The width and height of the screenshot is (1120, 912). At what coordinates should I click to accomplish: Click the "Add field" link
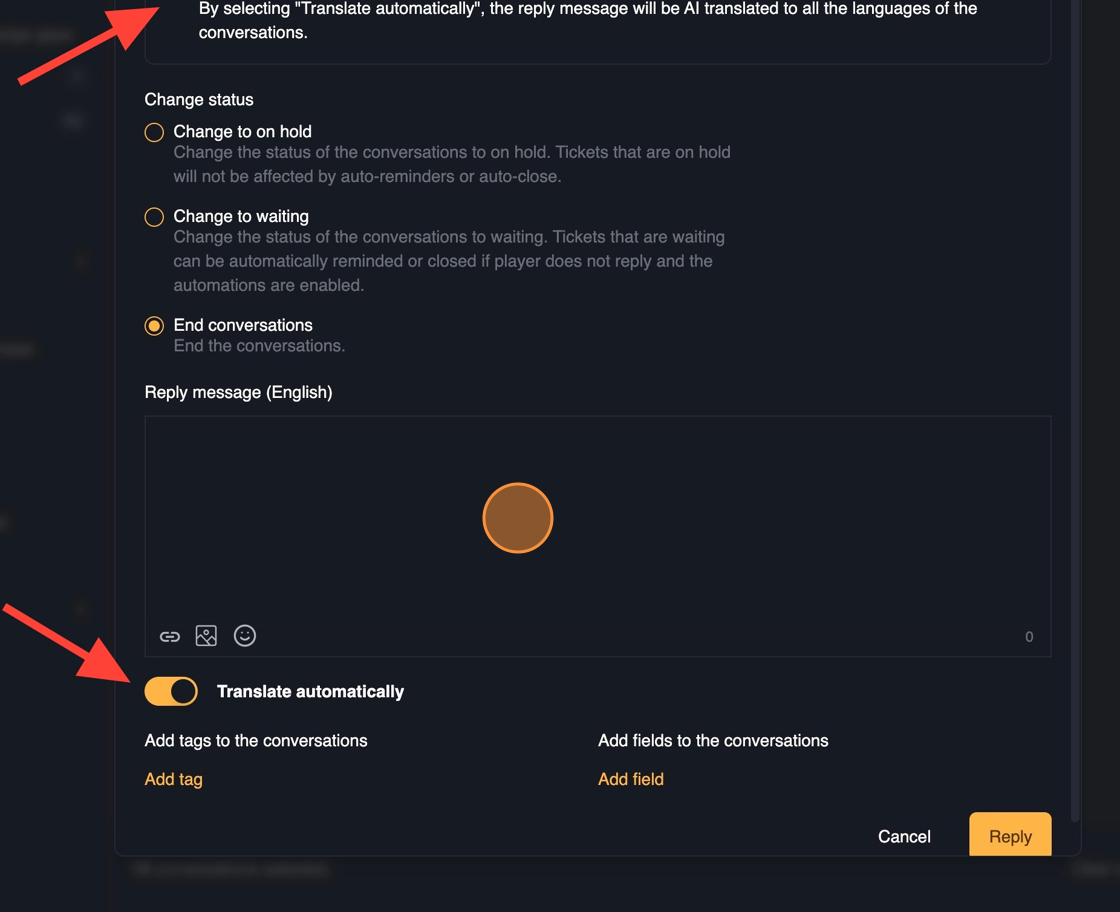630,779
